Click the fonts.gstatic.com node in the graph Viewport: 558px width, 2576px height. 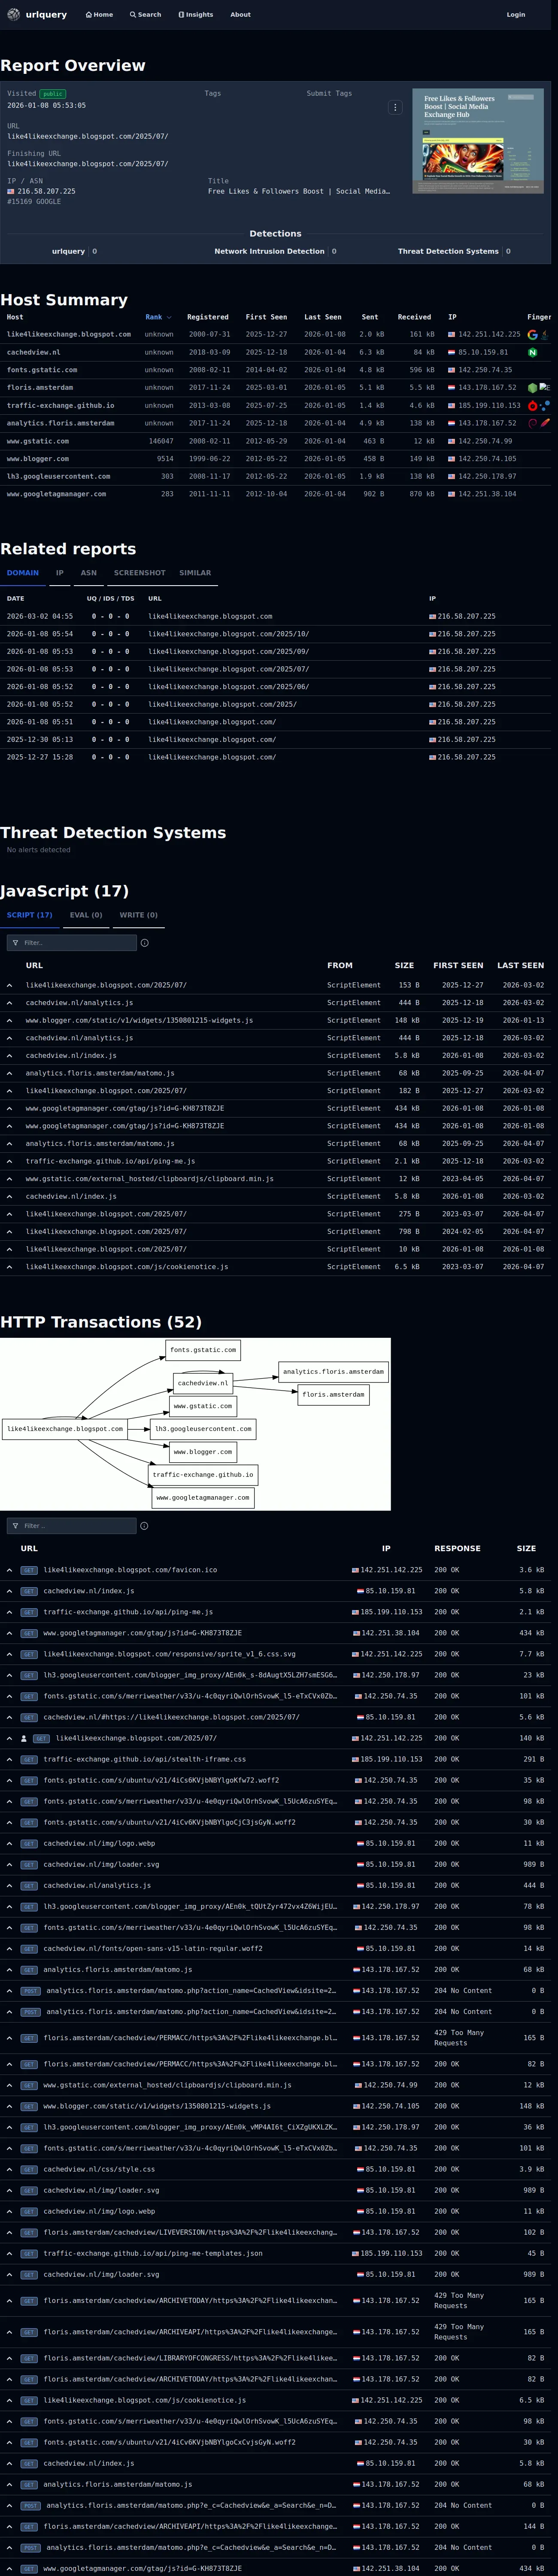(x=203, y=1350)
